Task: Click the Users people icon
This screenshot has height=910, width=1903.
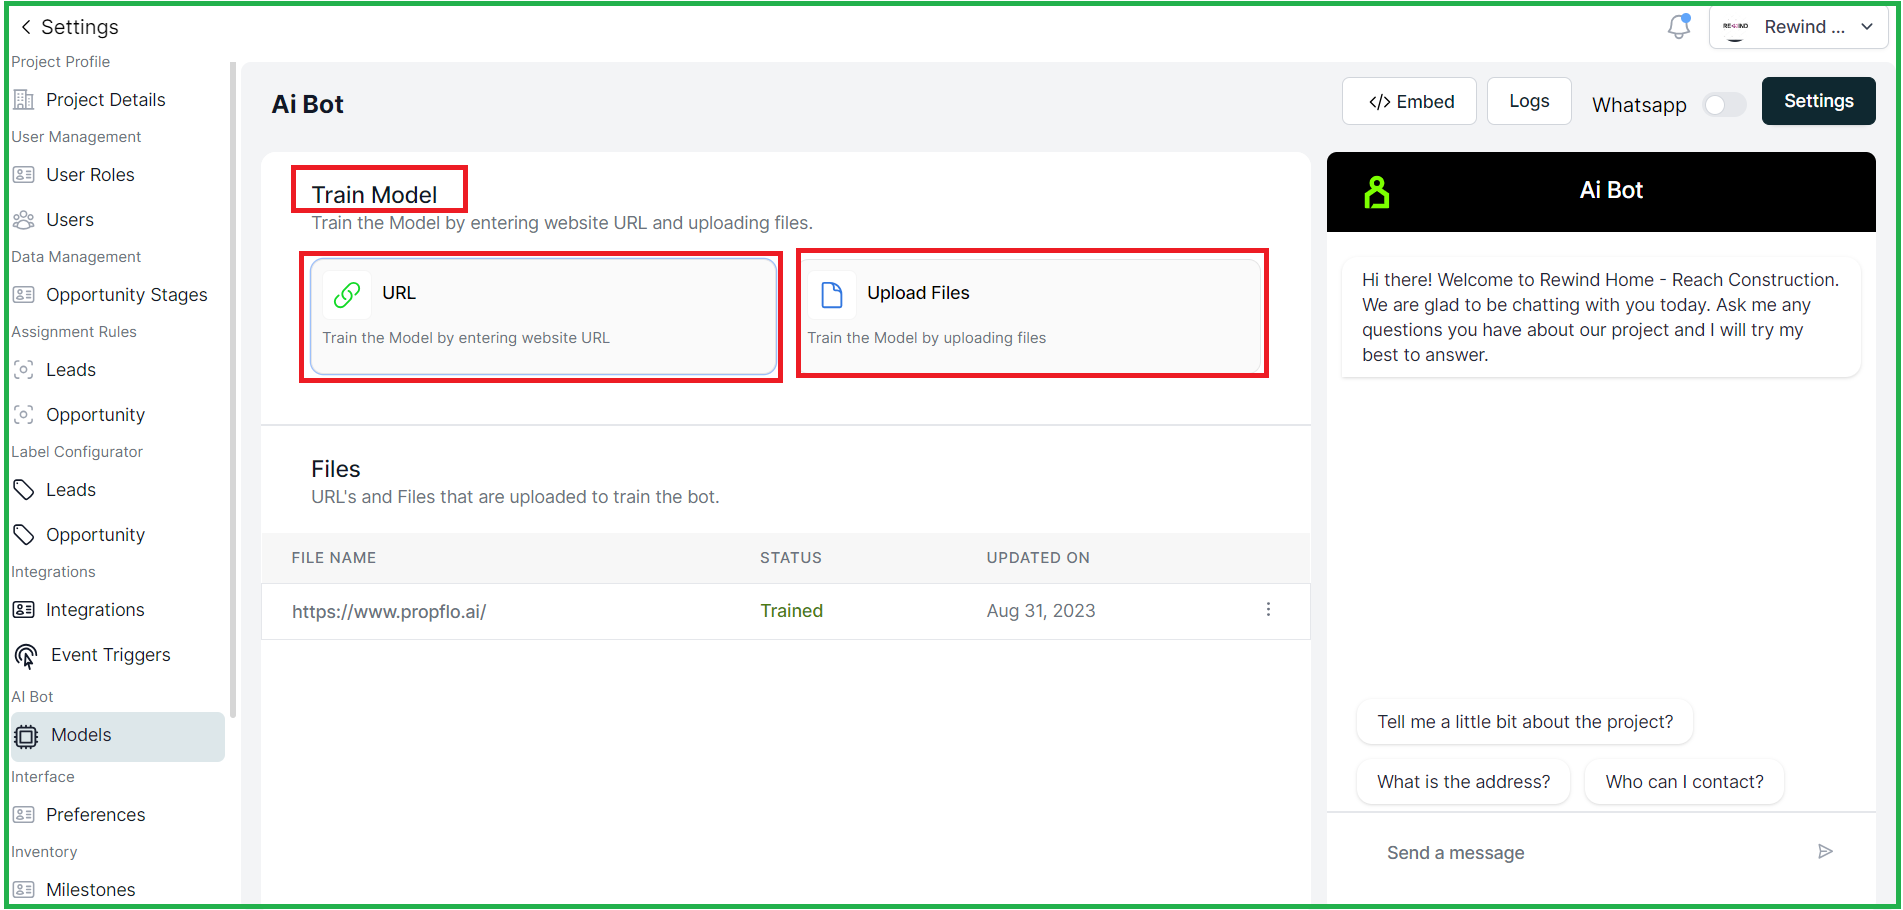Action: click(x=24, y=220)
